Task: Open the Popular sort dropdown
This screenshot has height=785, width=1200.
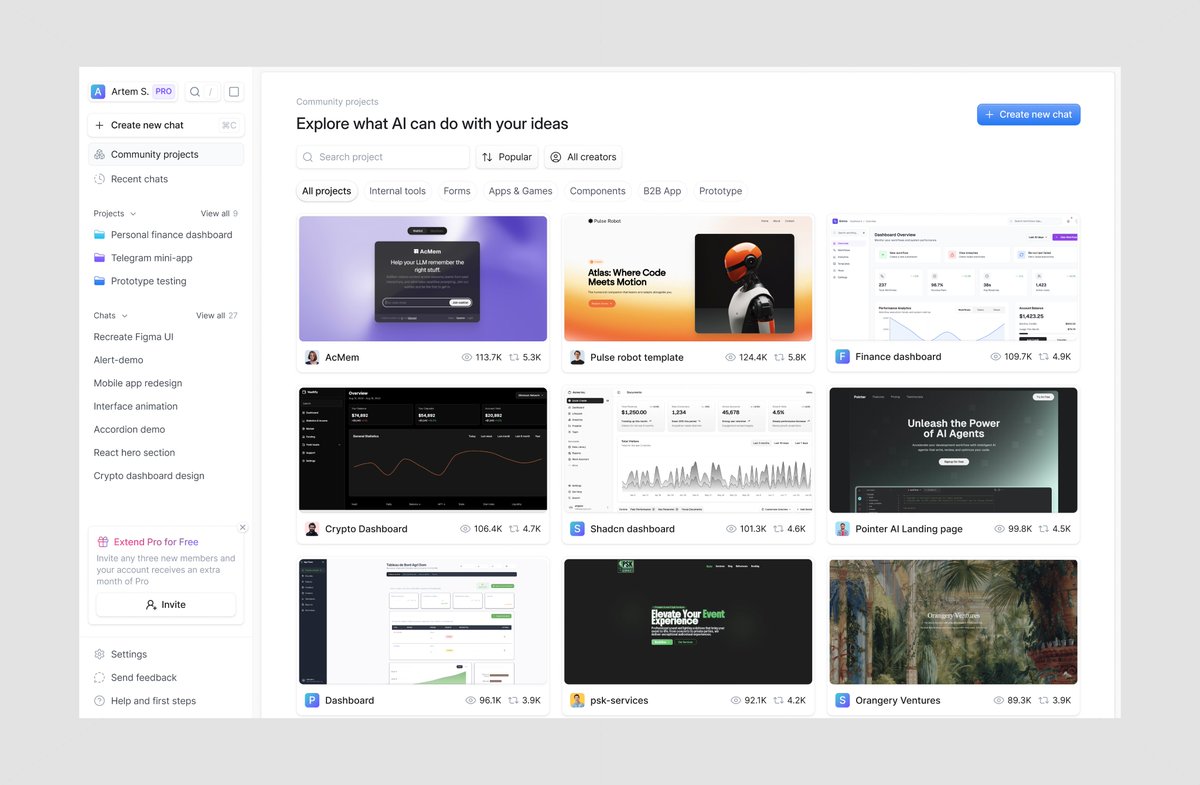Action: click(507, 157)
